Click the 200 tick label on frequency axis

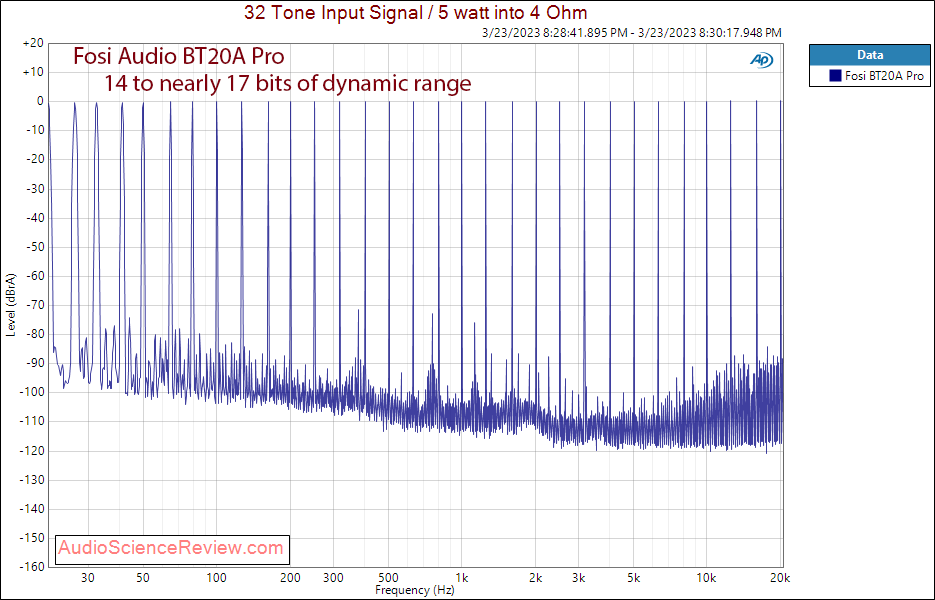[290, 577]
